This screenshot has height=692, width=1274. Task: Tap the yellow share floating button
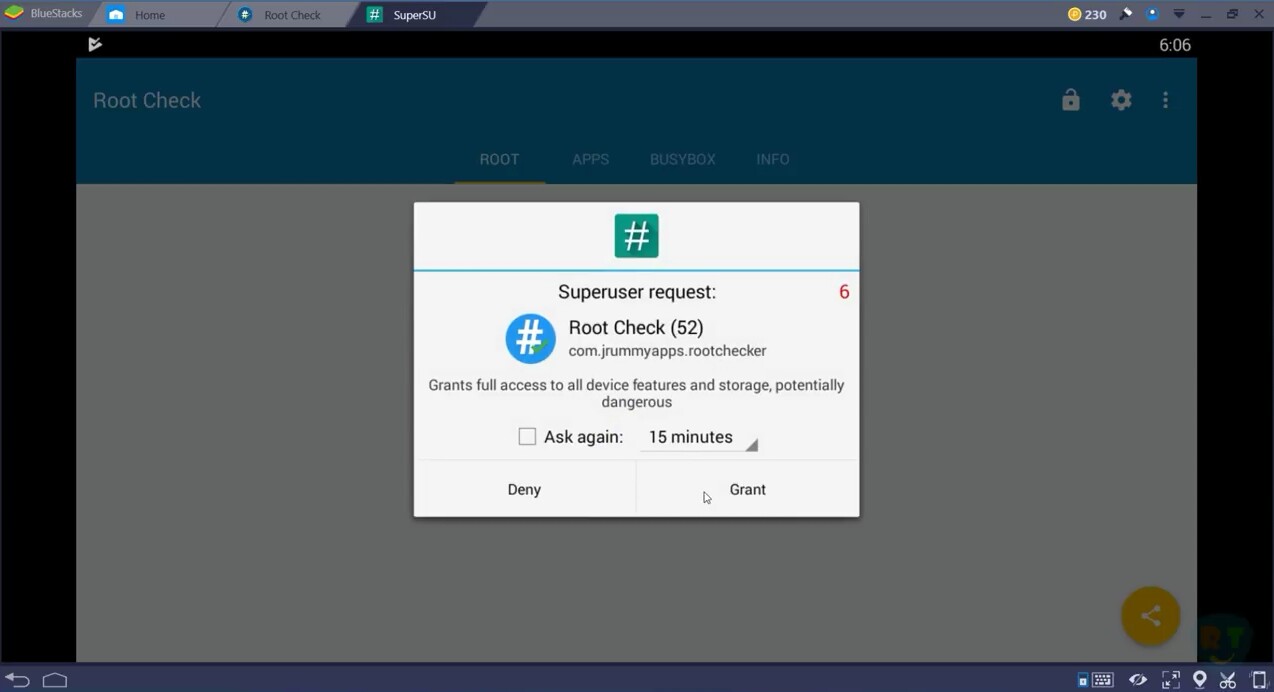[1151, 616]
